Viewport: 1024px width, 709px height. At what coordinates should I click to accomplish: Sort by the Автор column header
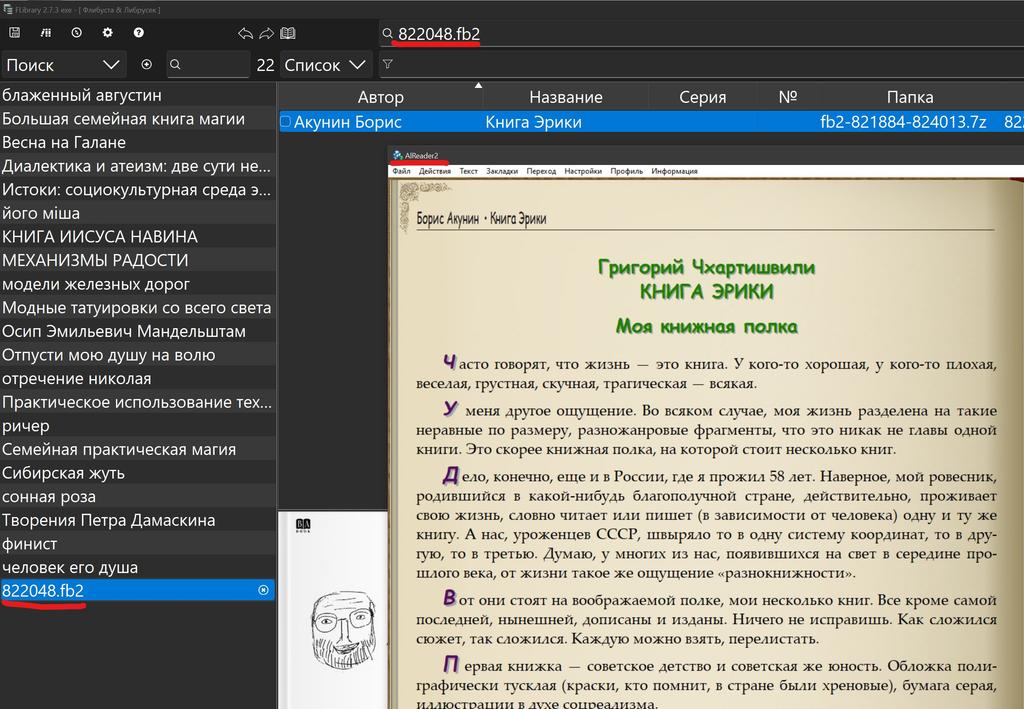pyautogui.click(x=381, y=97)
